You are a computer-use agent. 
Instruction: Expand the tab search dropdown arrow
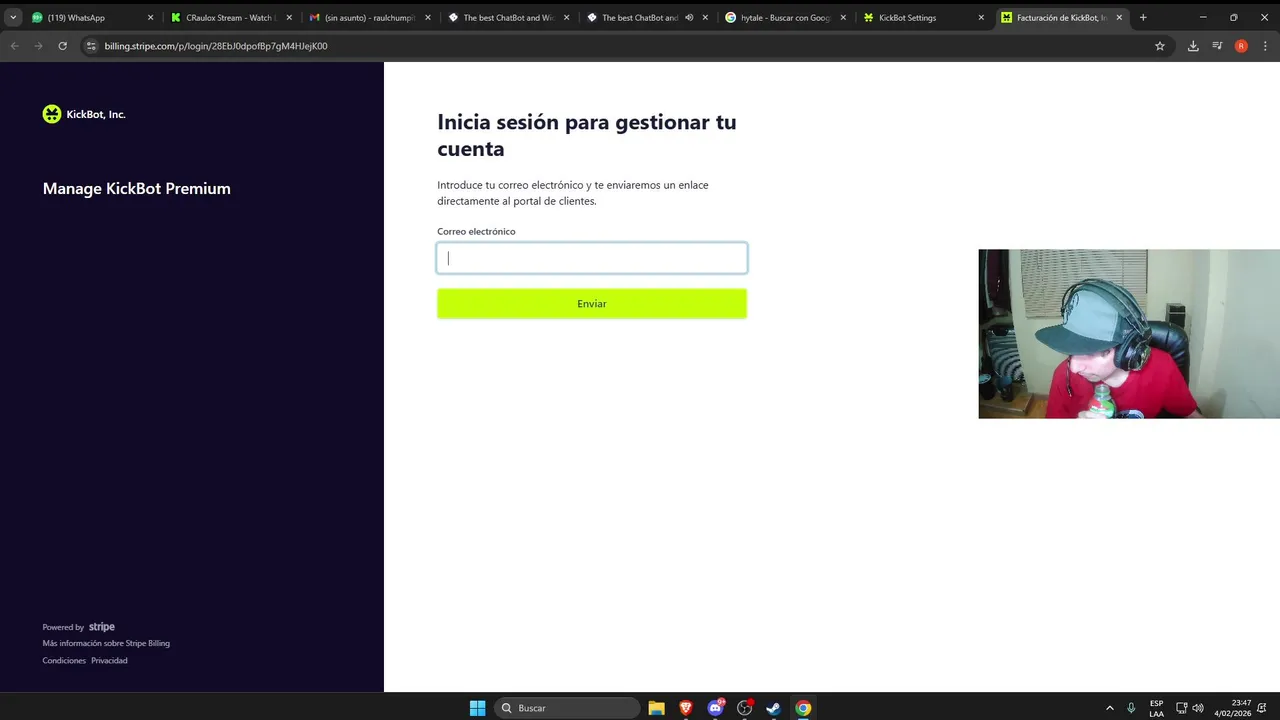(14, 17)
